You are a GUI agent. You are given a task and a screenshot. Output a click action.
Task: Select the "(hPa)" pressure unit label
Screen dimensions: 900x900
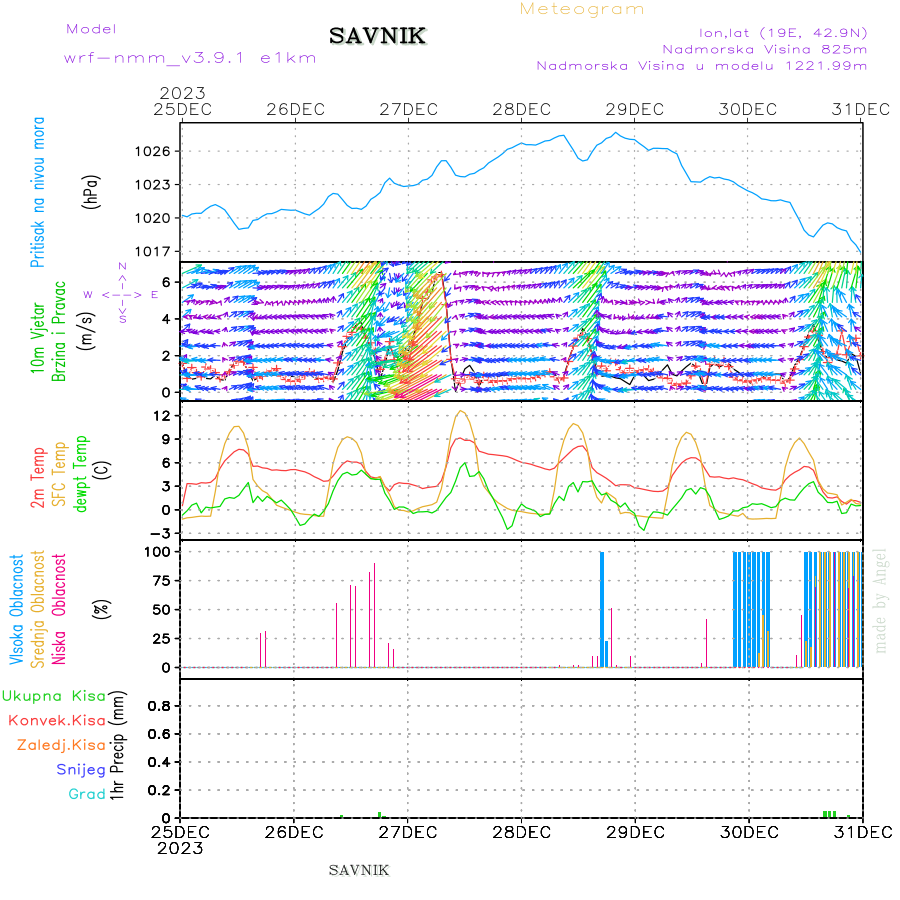pos(91,192)
